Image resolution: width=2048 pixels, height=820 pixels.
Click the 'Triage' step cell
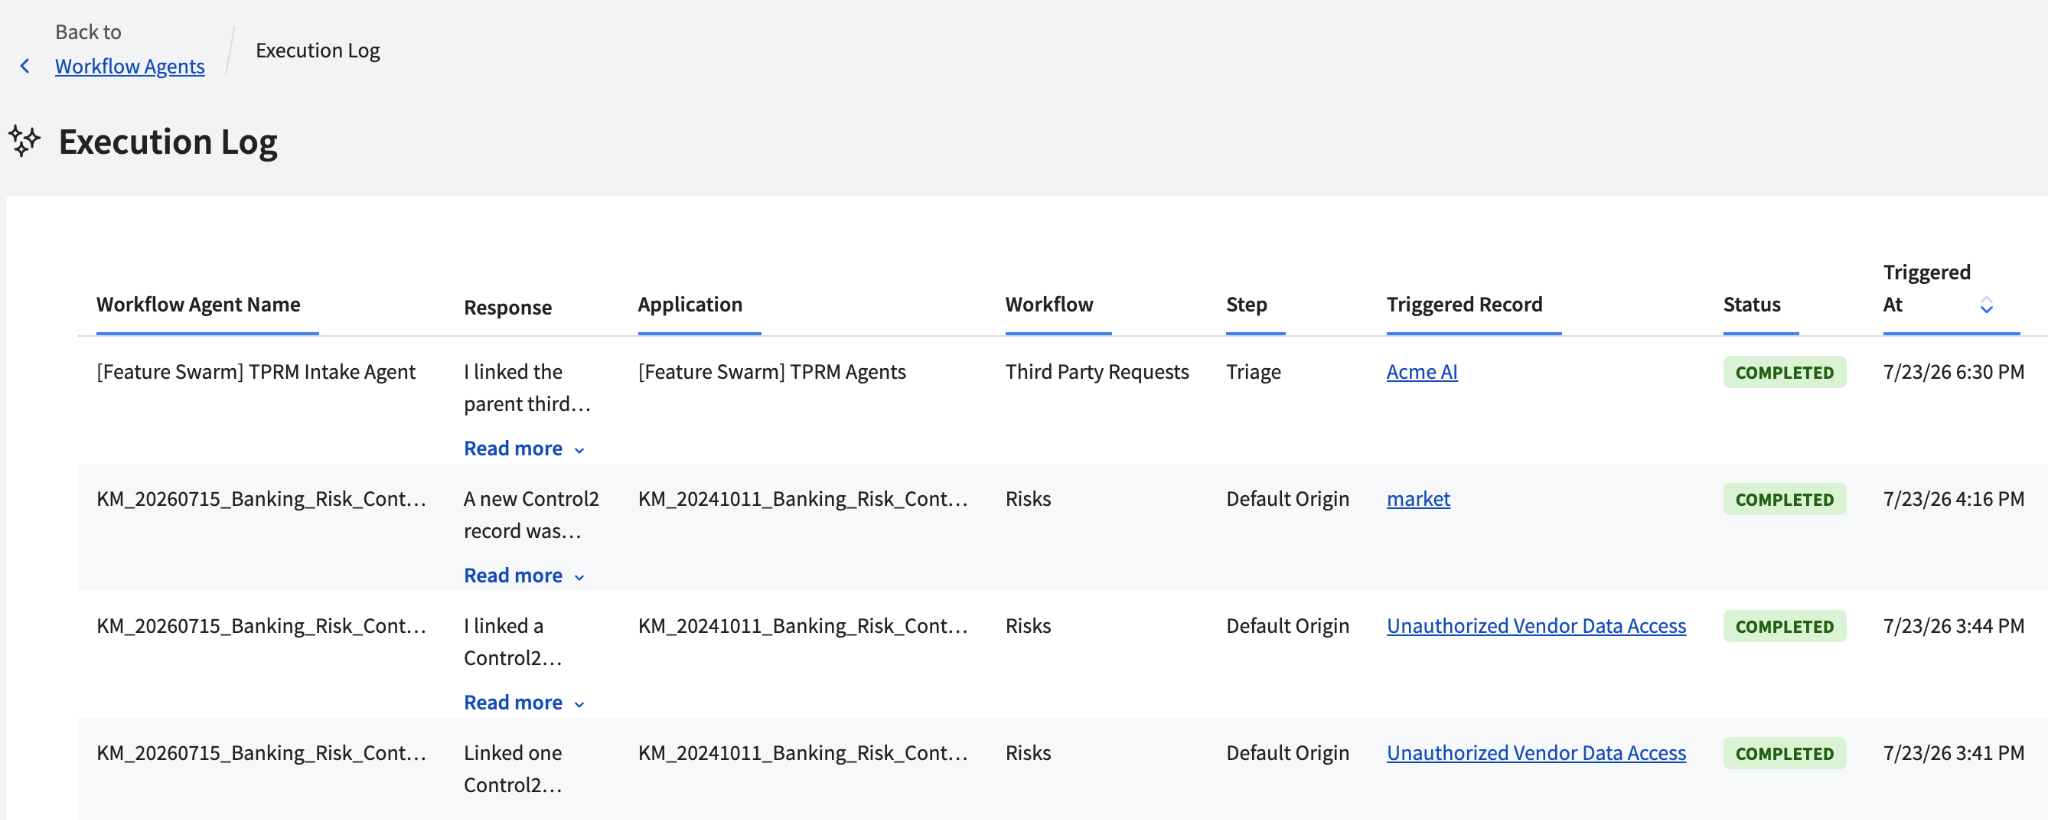pyautogui.click(x=1254, y=372)
